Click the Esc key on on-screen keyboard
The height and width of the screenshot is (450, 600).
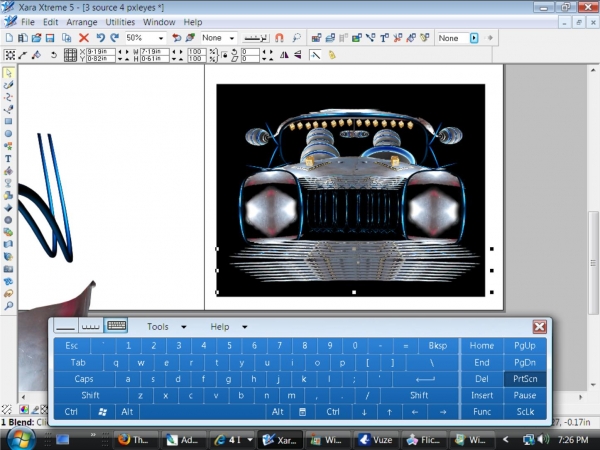(72, 346)
